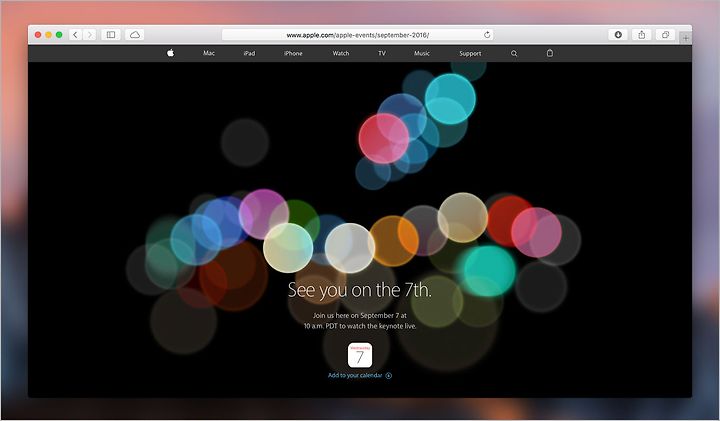Open the search magnifier on apple.com
The image size is (720, 421).
pyautogui.click(x=514, y=53)
